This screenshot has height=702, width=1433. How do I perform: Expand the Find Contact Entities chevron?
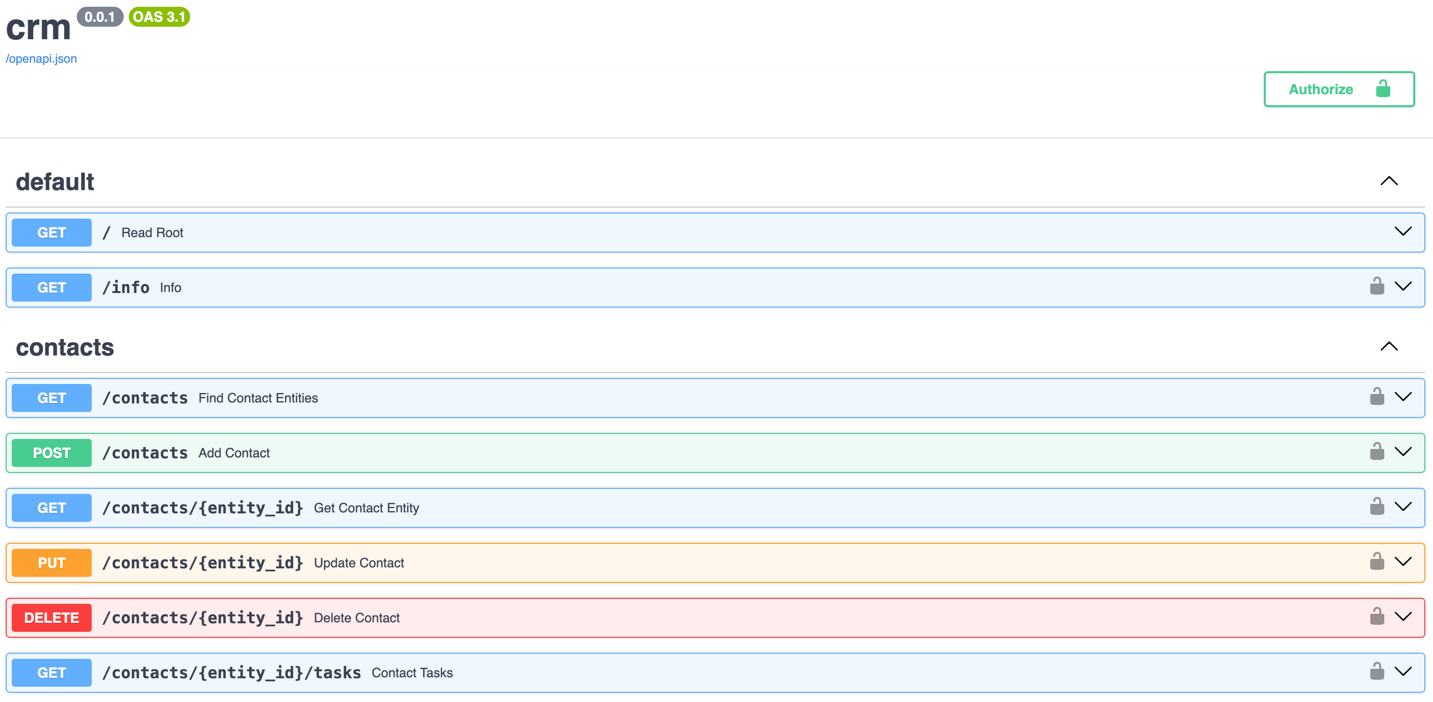(x=1403, y=397)
